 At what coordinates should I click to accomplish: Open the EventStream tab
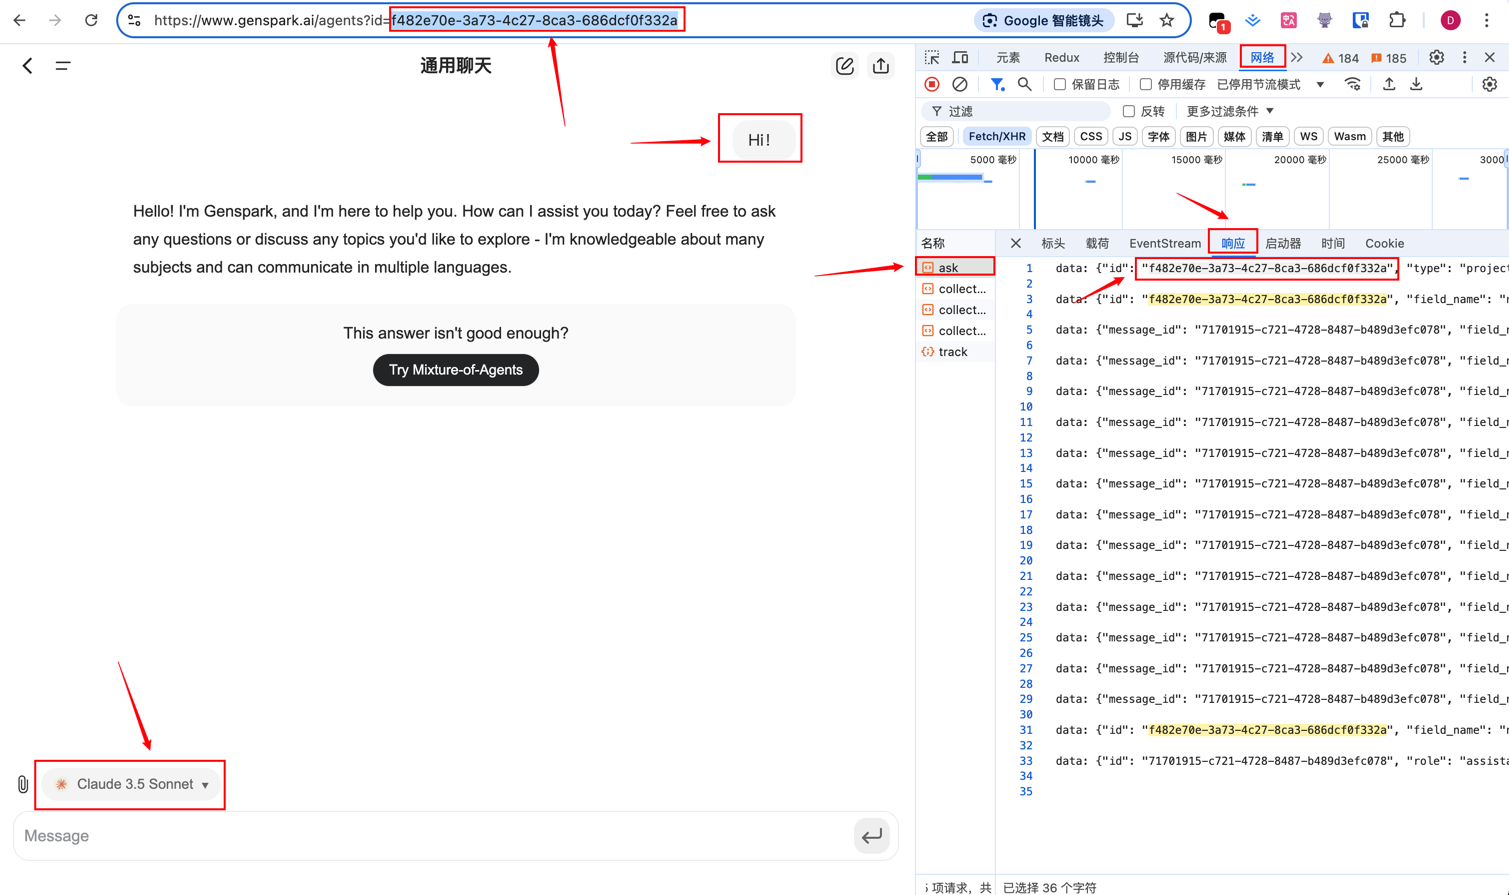point(1165,244)
